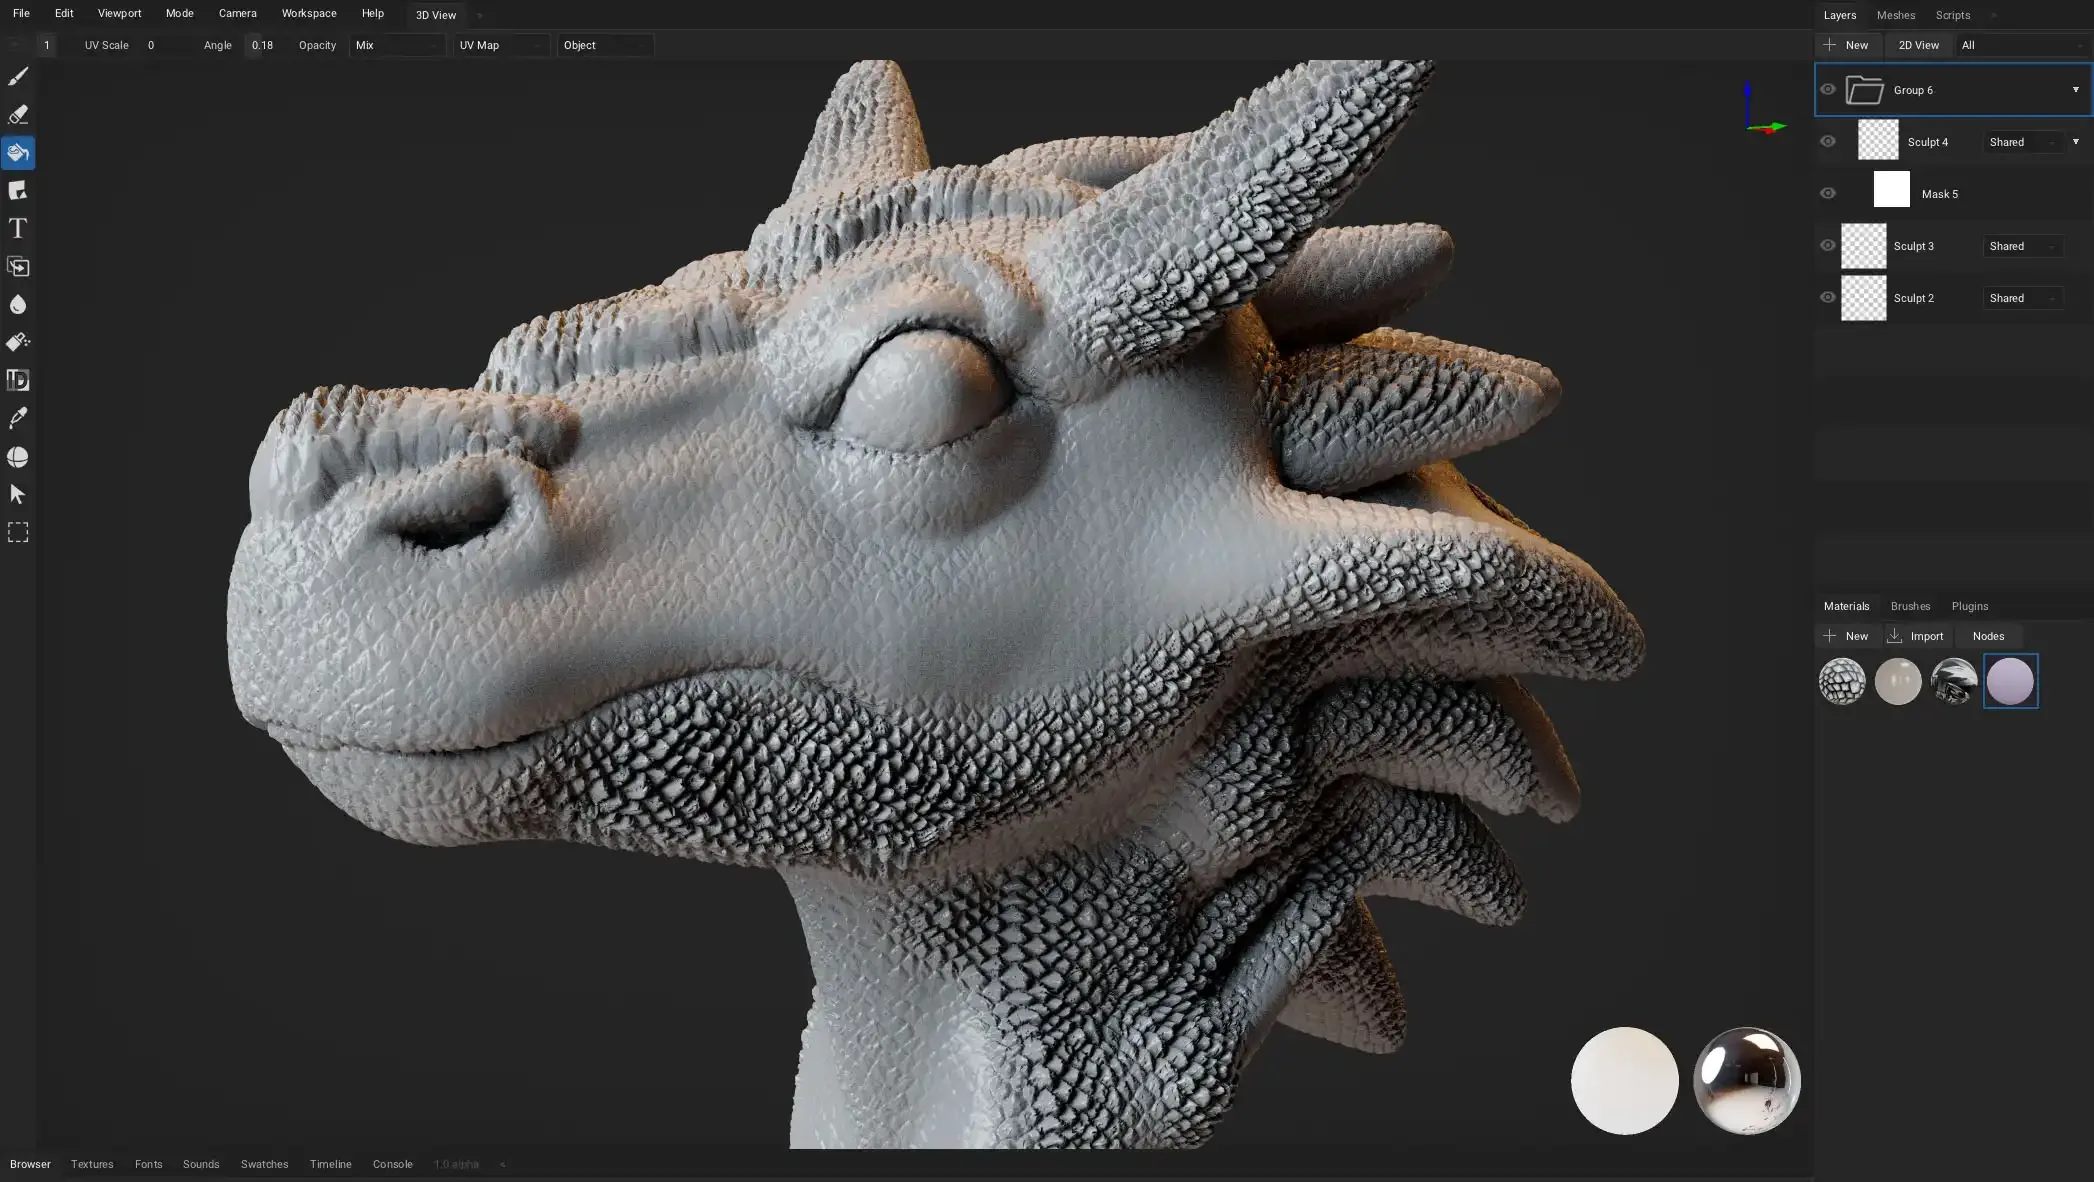Hide the Sculpt 2 layer
Viewport: 2094px width, 1182px height.
[x=1828, y=298]
